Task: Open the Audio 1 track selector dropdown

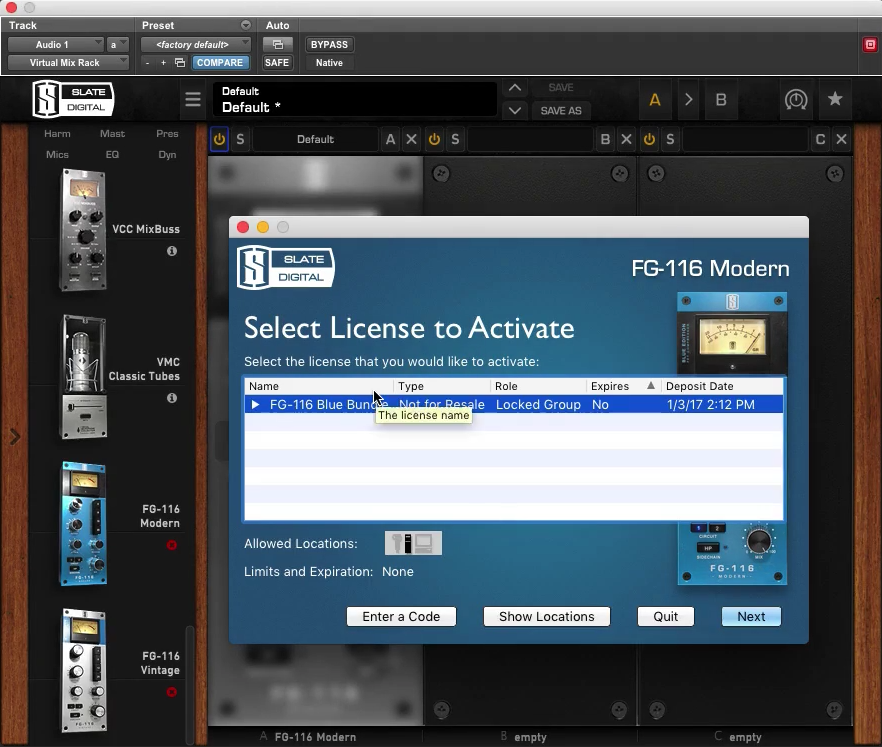Action: 56,44
